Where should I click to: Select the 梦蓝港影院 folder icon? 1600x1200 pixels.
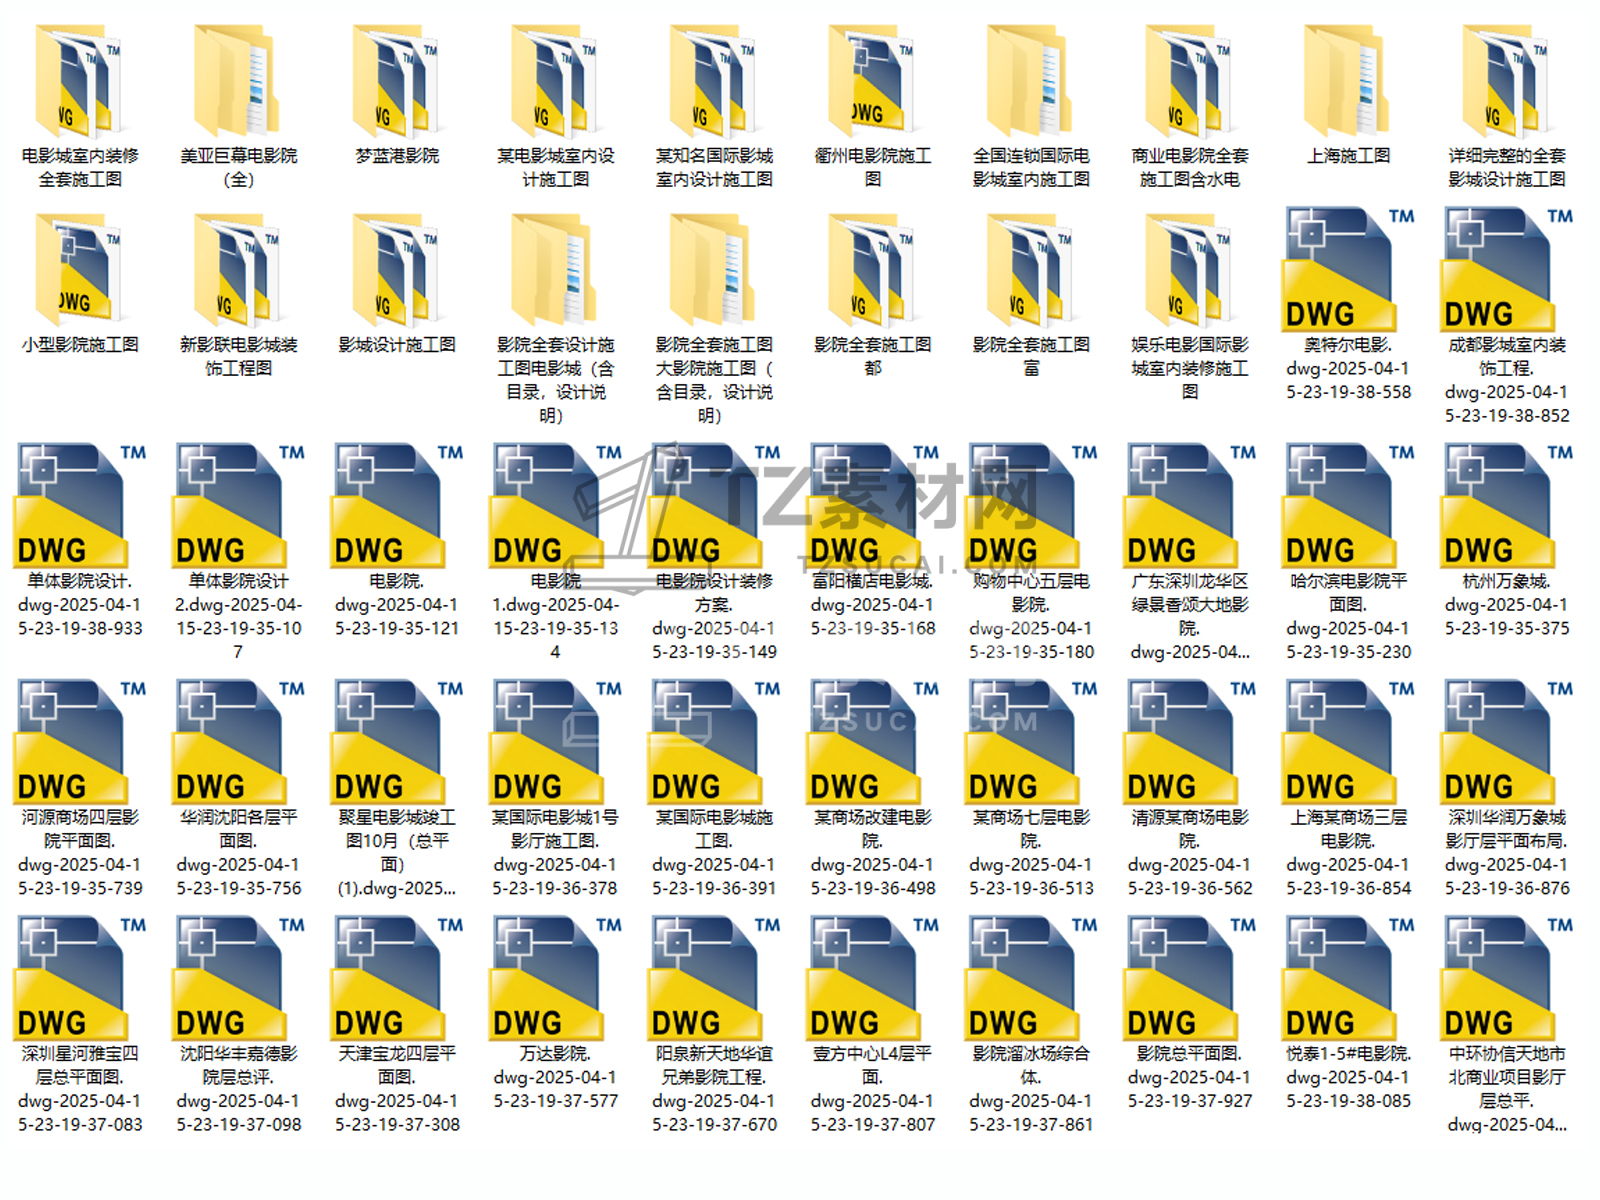click(x=397, y=81)
